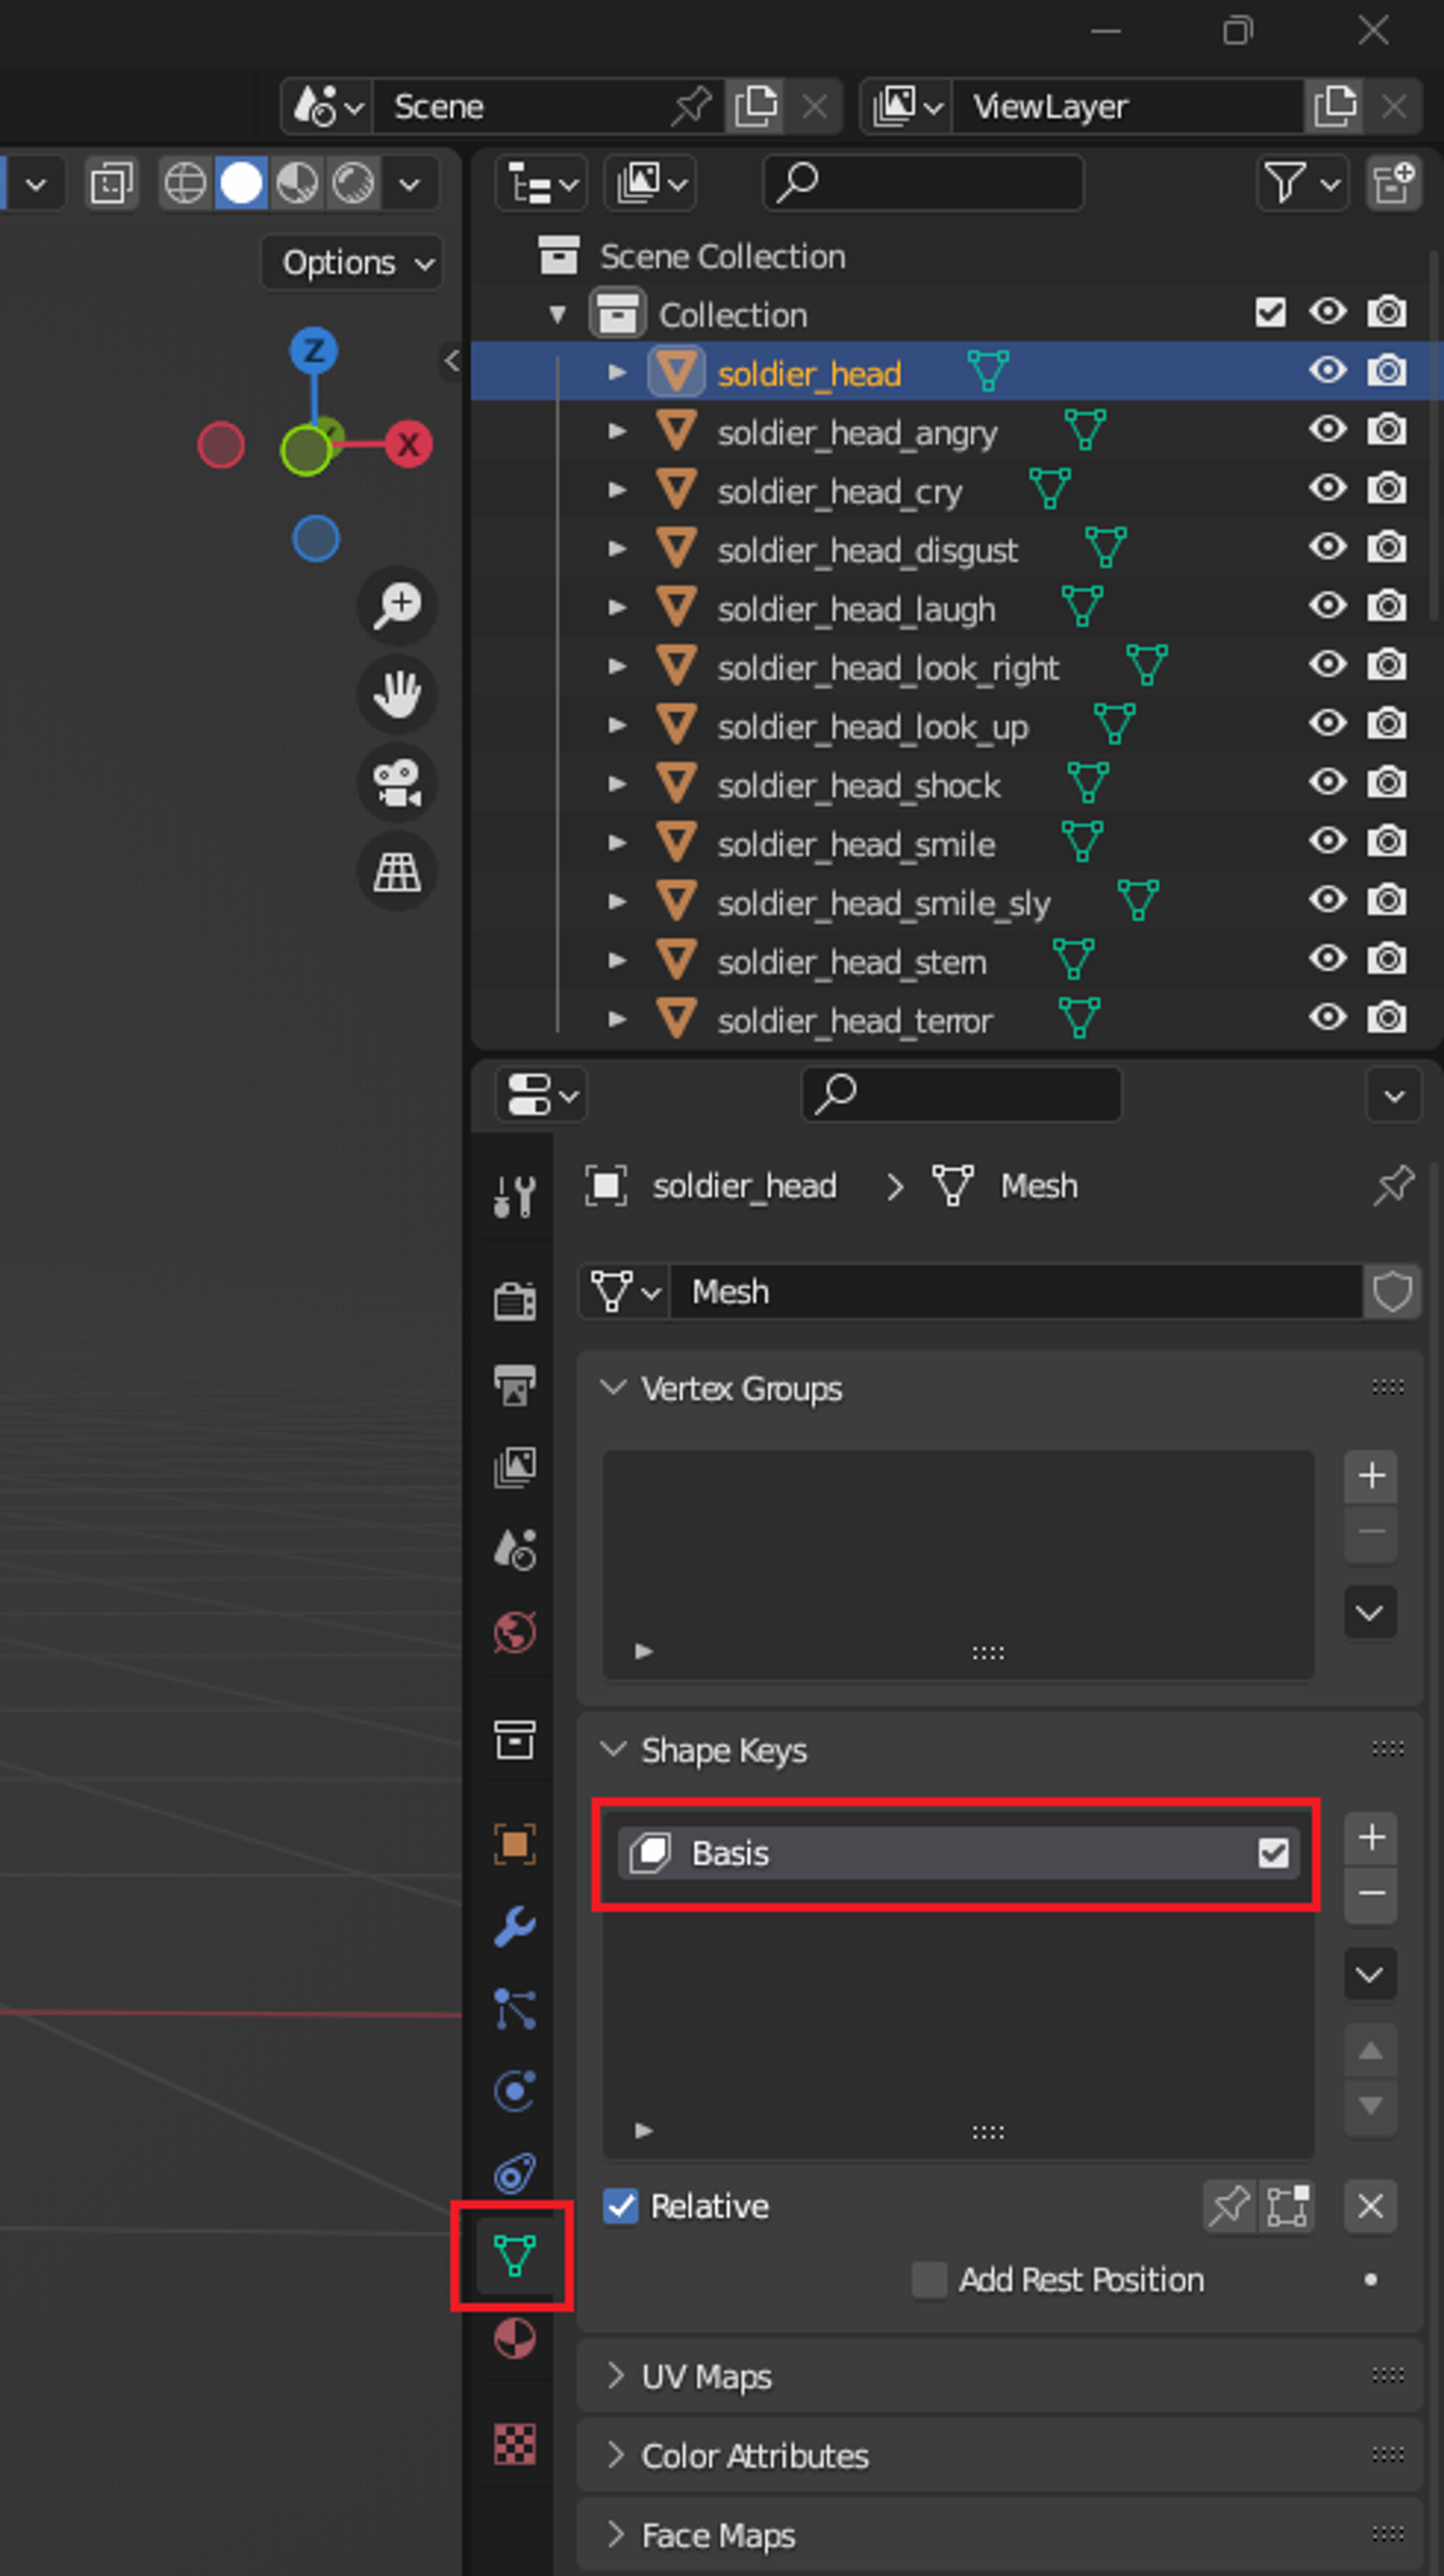1444x2576 pixels.
Task: Open the outliner filter dropdown
Action: point(1301,183)
